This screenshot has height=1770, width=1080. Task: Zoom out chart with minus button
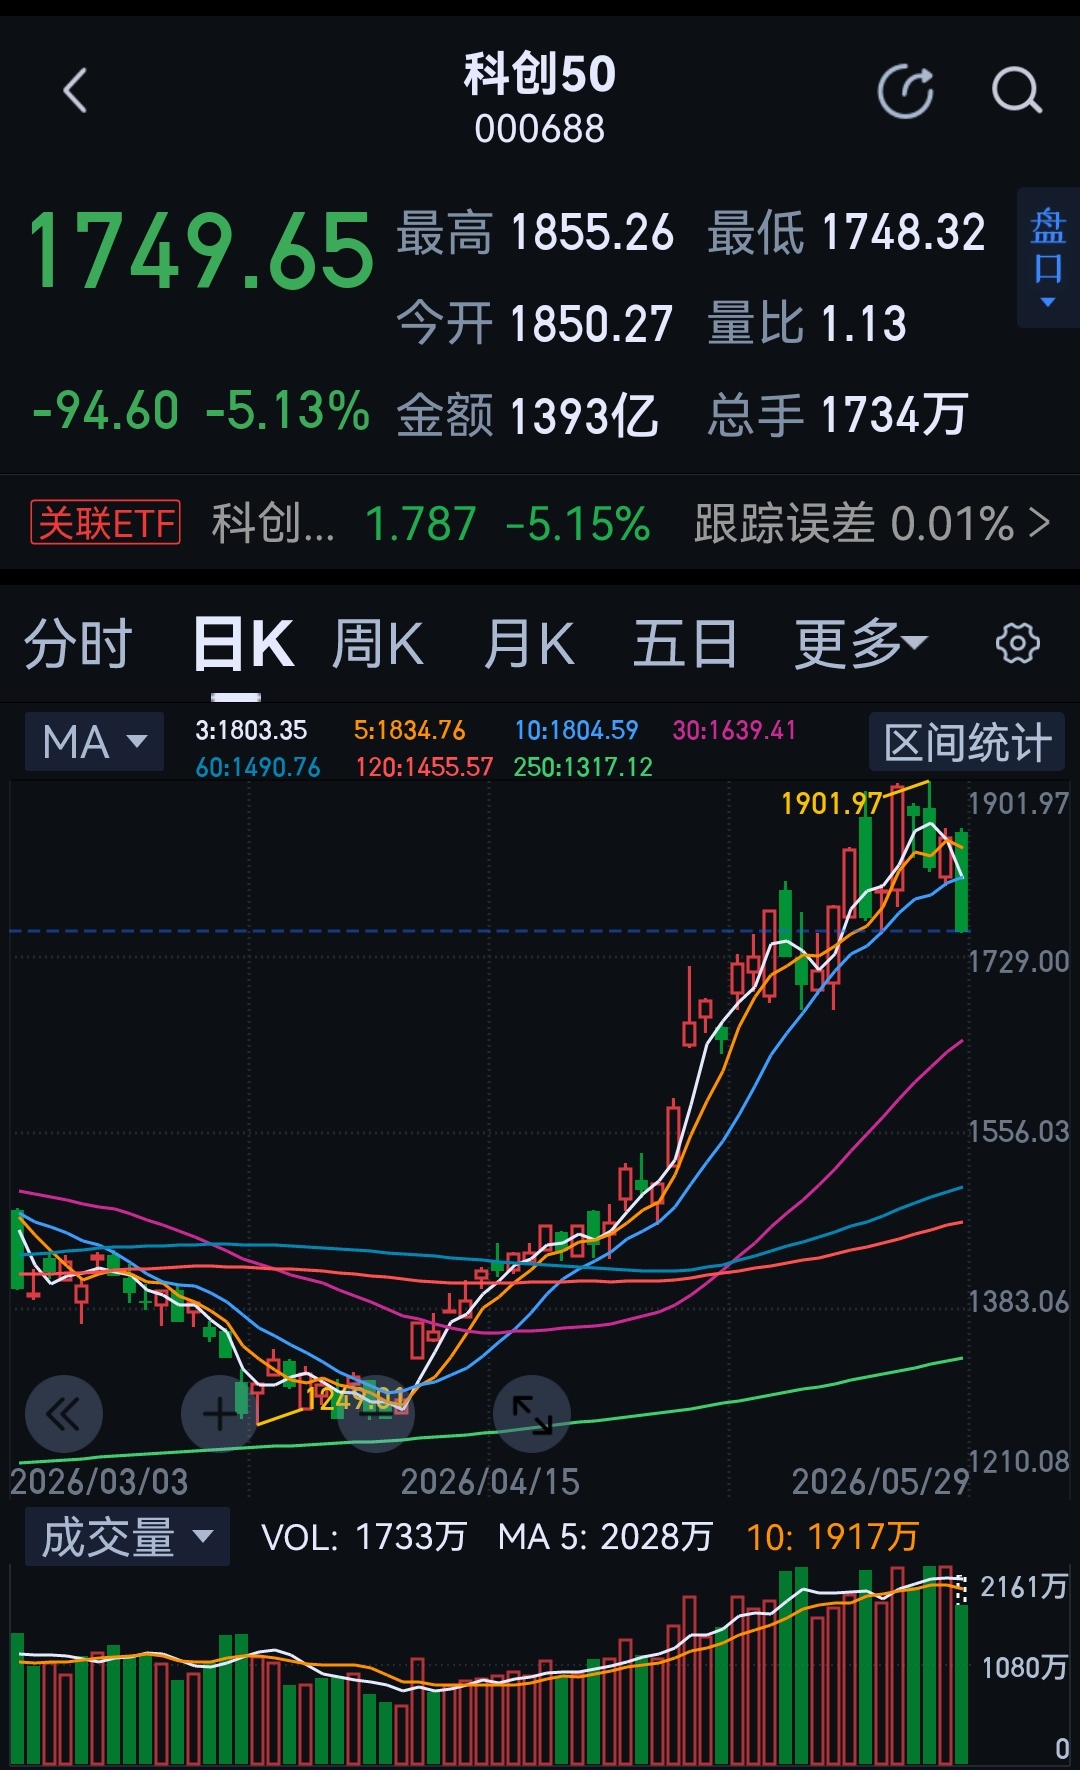(376, 1414)
